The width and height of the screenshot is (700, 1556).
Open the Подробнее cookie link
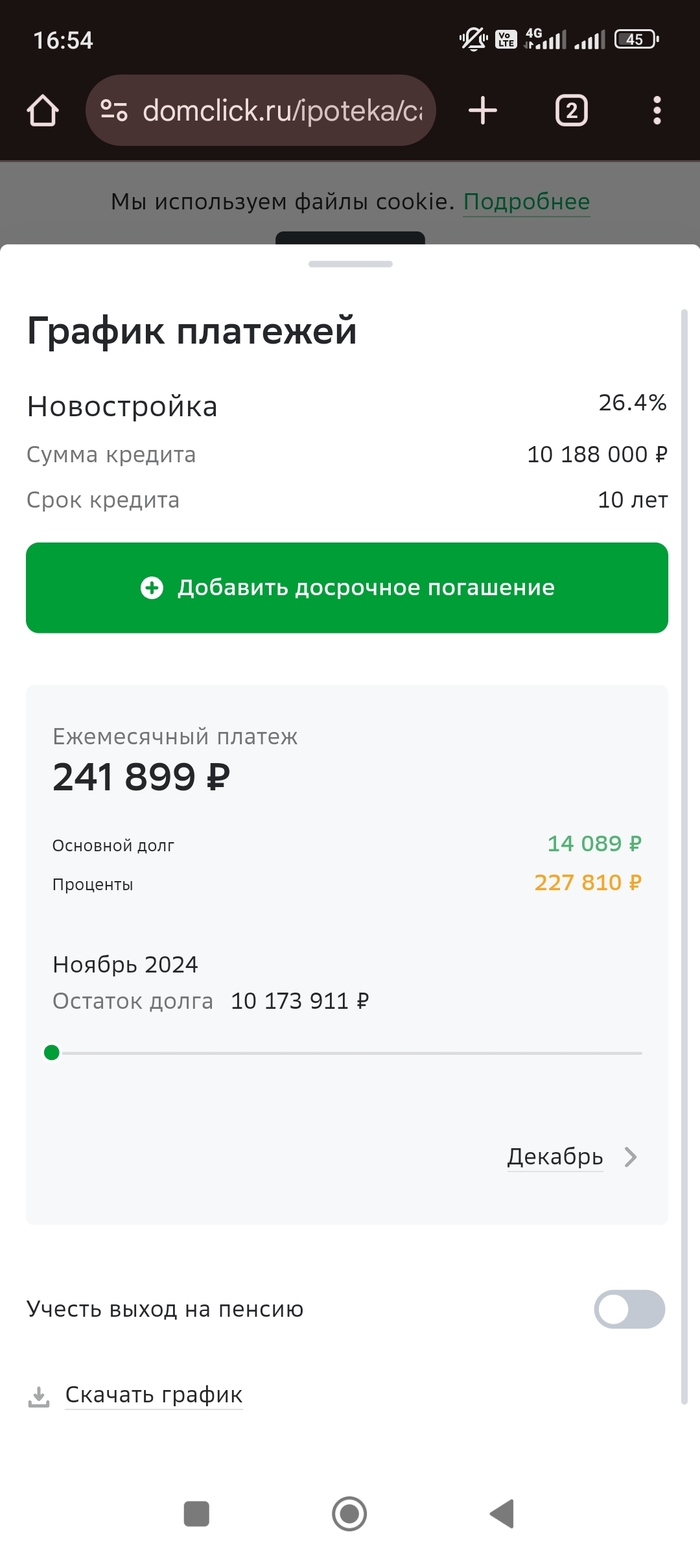point(526,202)
